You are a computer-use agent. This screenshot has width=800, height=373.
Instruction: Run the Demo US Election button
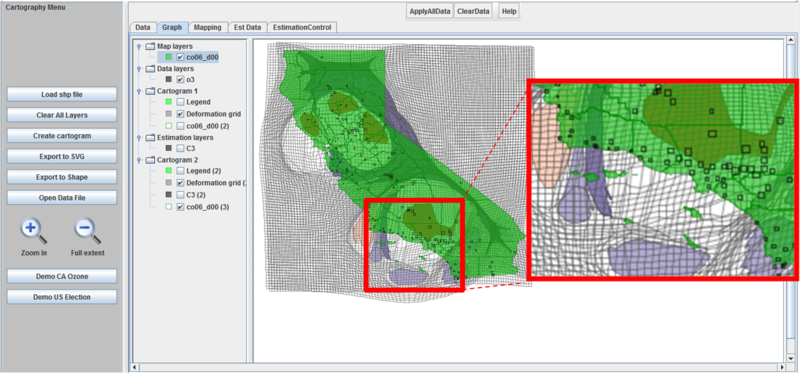pyautogui.click(x=62, y=297)
